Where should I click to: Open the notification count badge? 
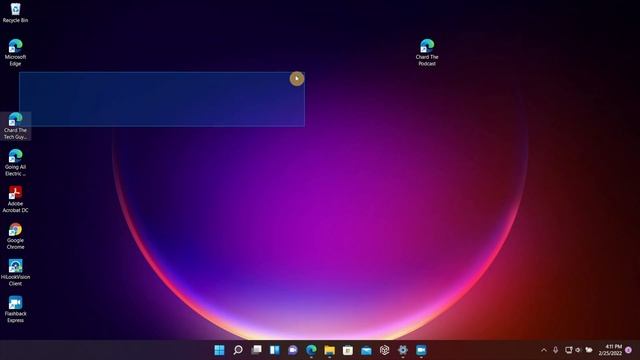click(x=629, y=350)
